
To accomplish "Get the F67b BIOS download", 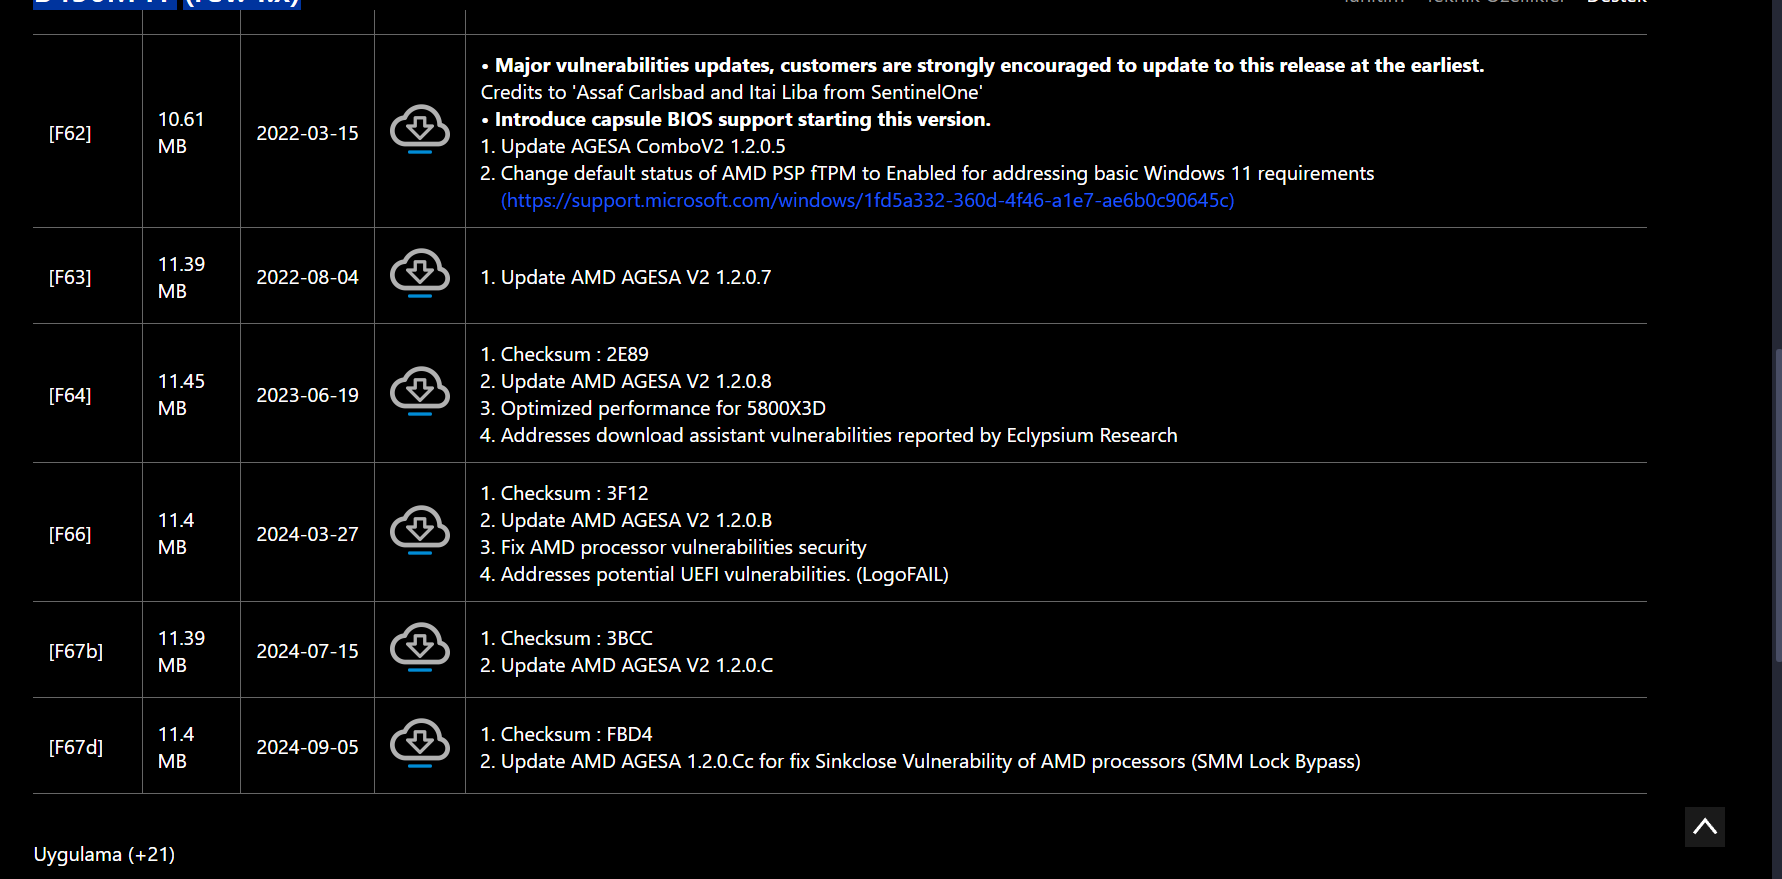I will coord(420,647).
